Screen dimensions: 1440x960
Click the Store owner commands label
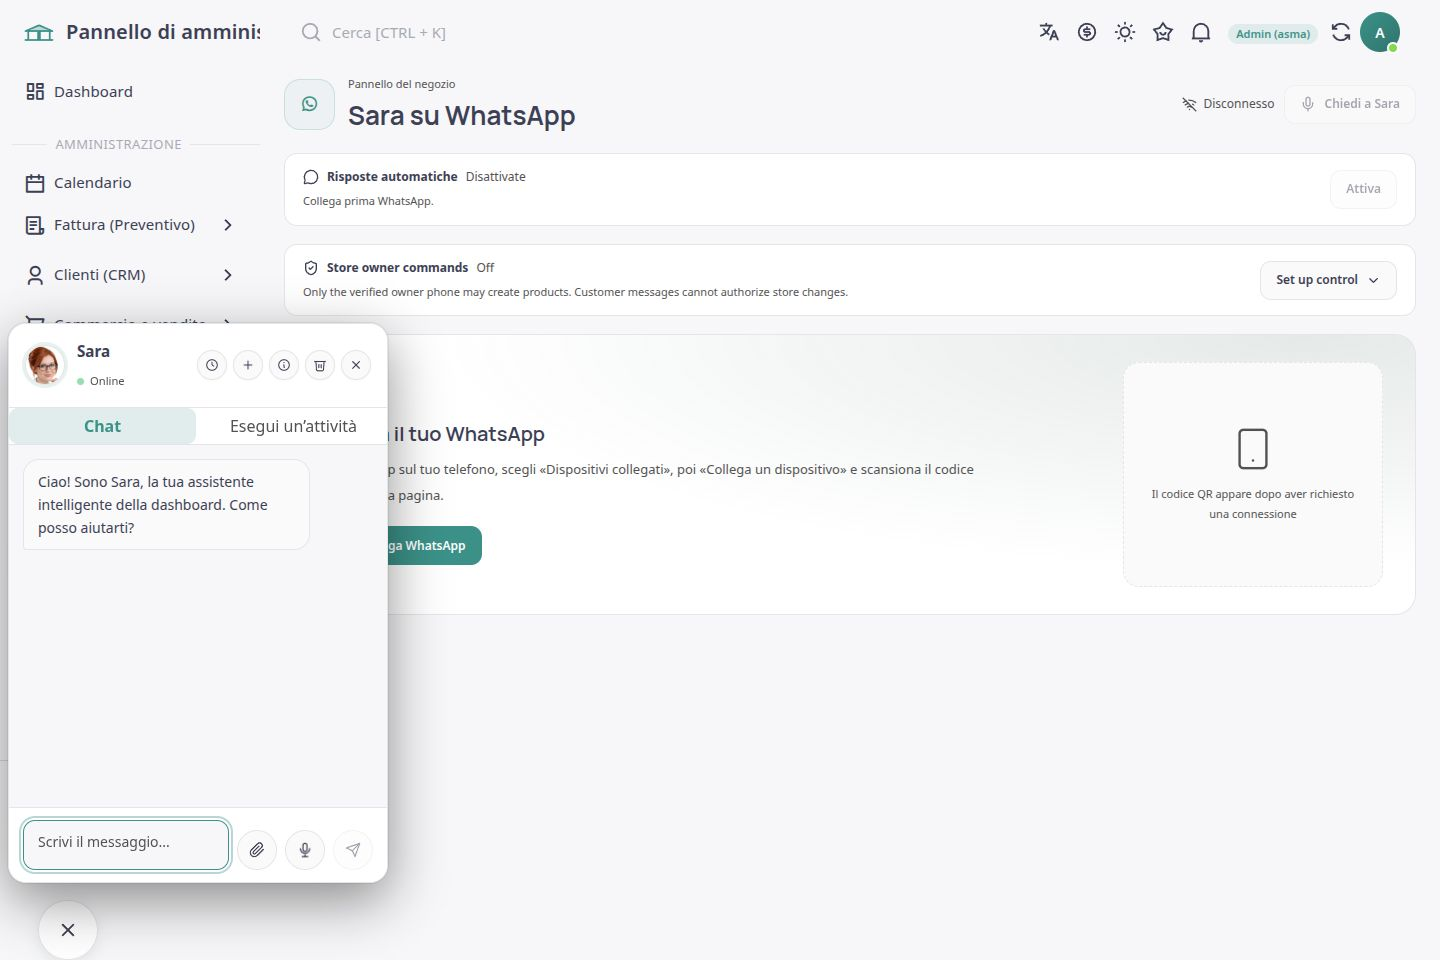tap(397, 268)
